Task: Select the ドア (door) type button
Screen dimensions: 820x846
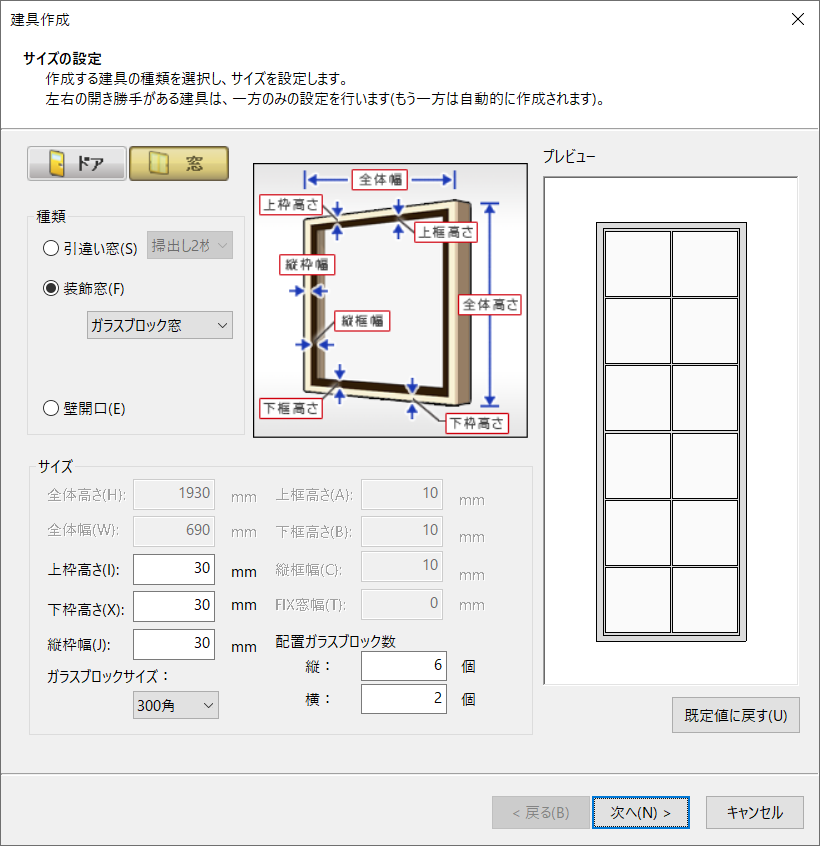Action: coord(77,164)
